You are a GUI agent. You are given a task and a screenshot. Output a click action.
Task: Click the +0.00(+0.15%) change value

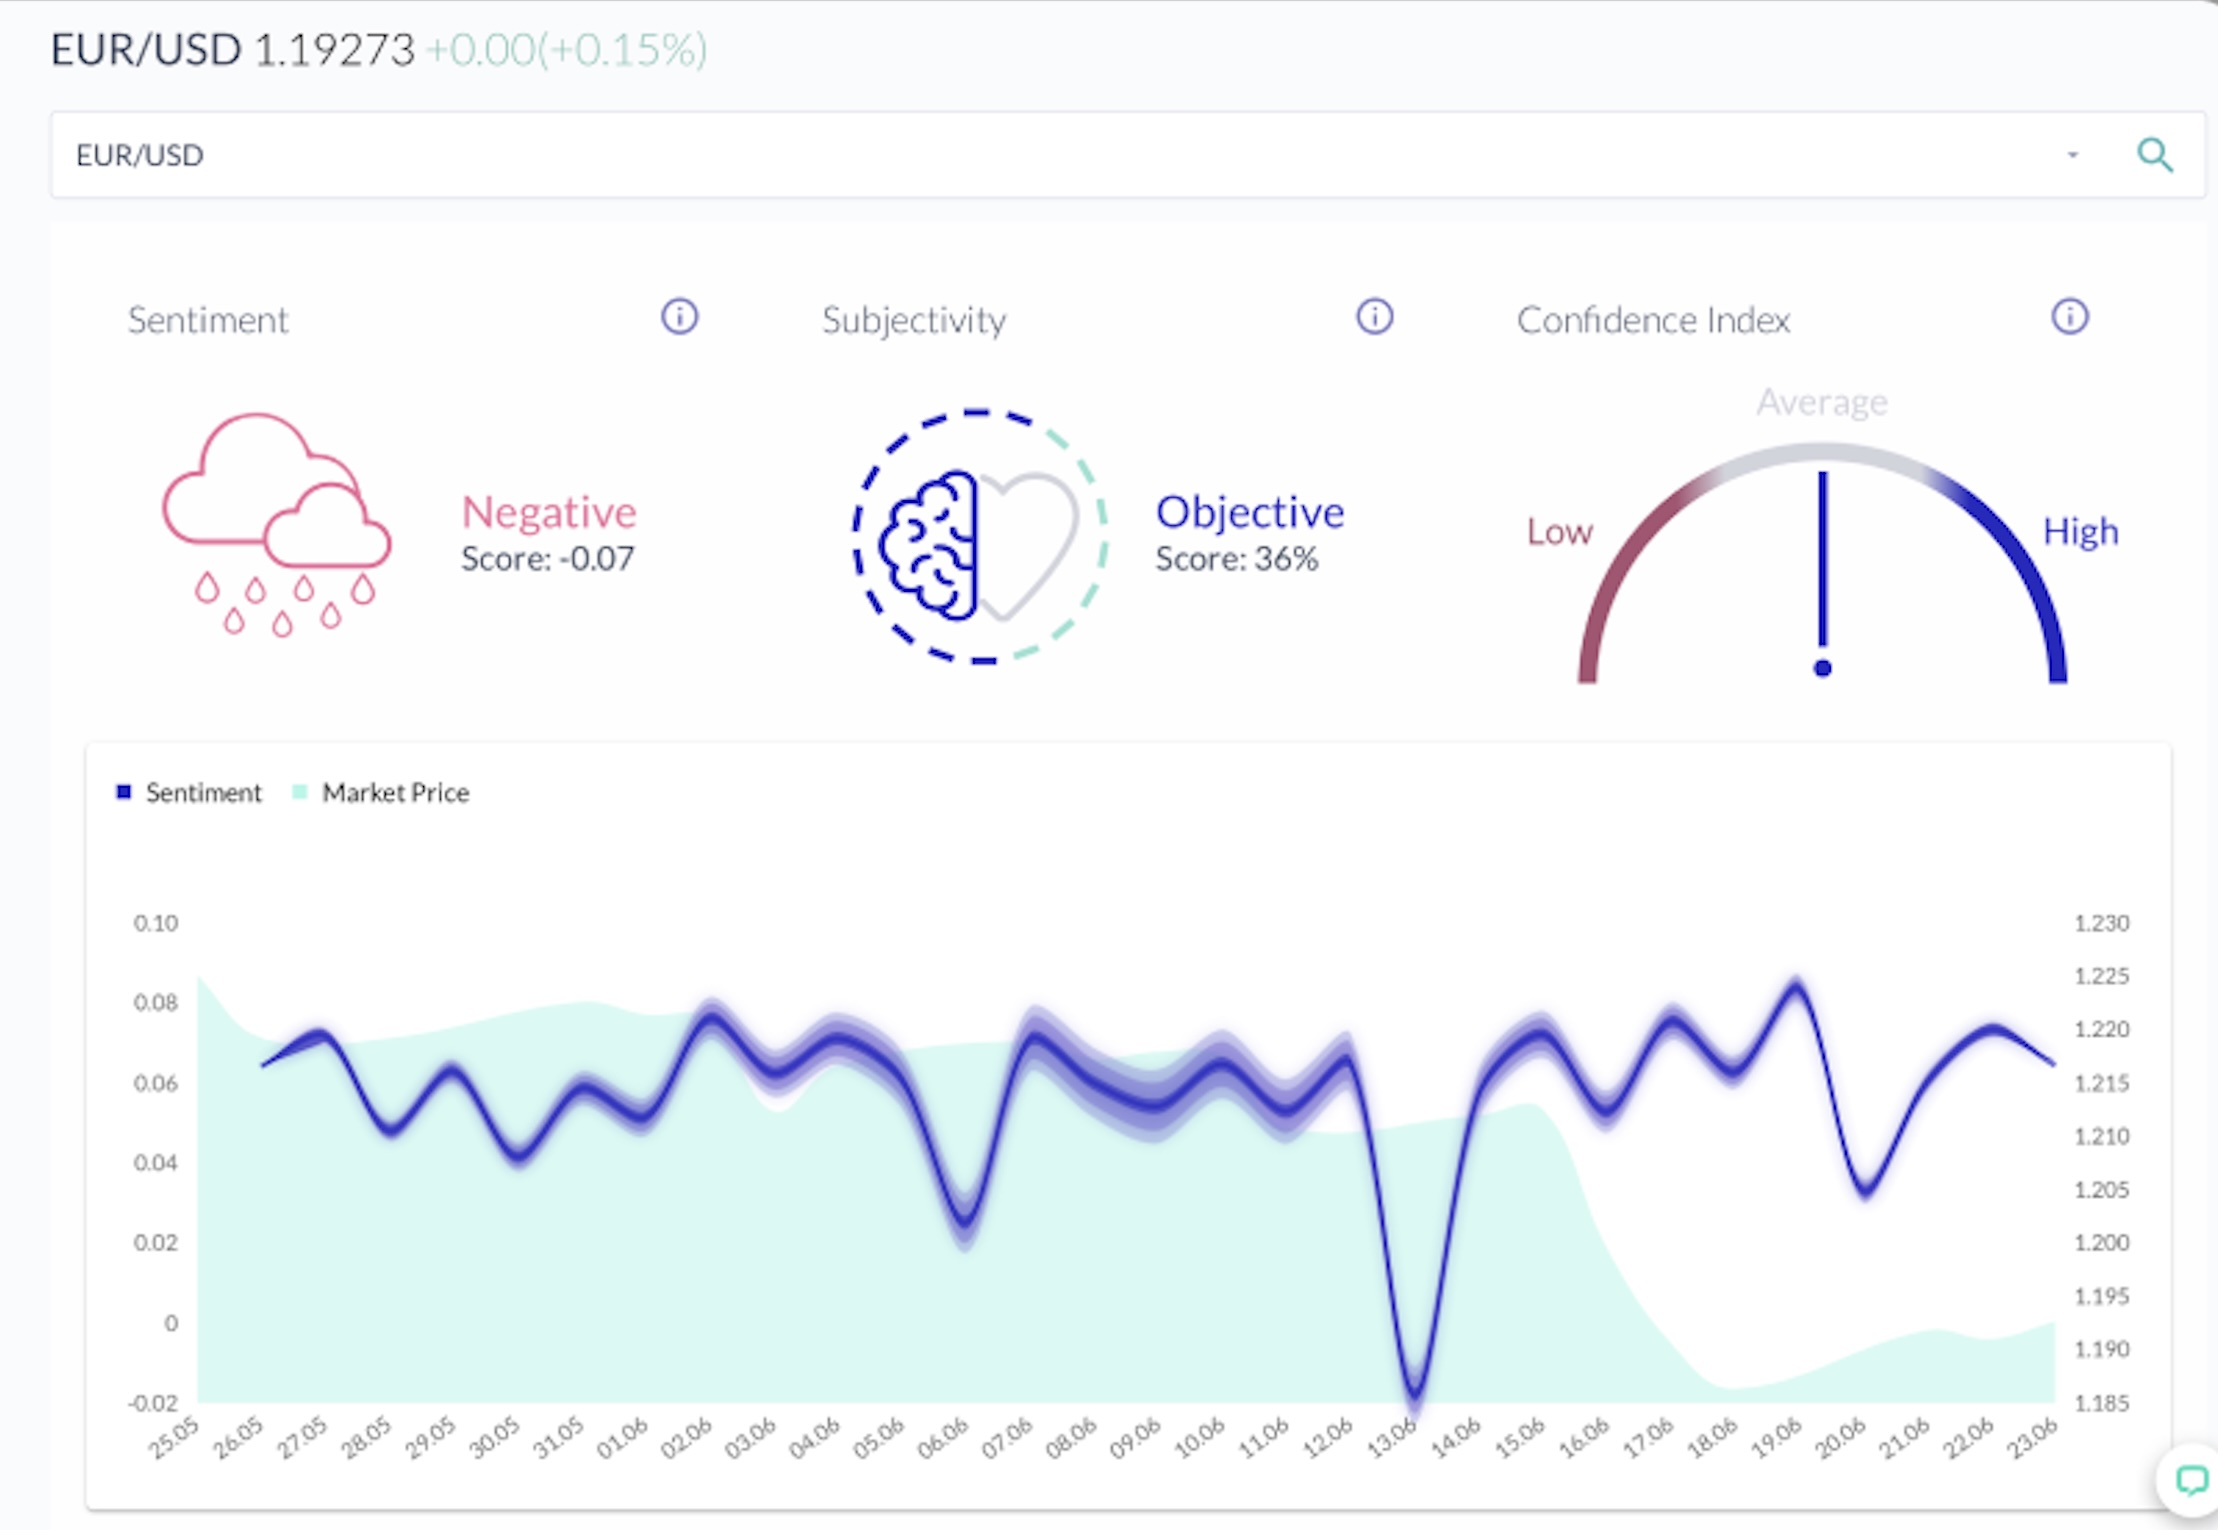[x=566, y=50]
